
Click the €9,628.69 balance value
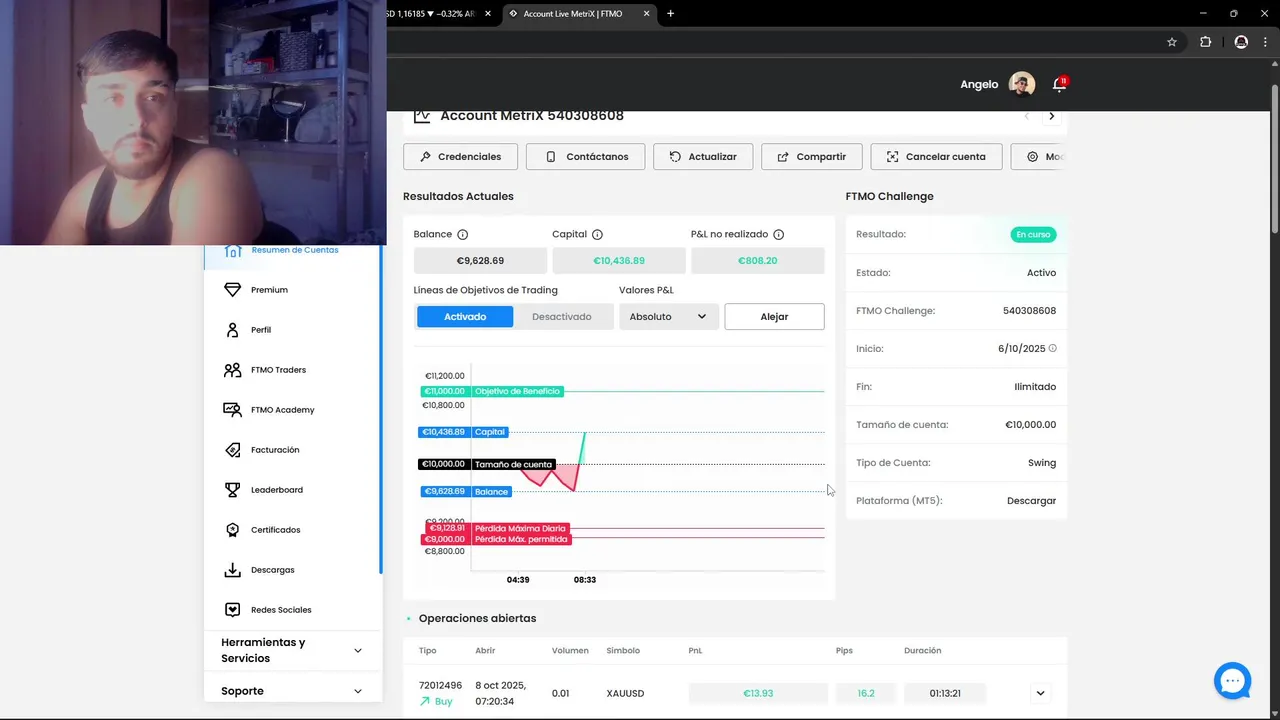click(x=480, y=261)
